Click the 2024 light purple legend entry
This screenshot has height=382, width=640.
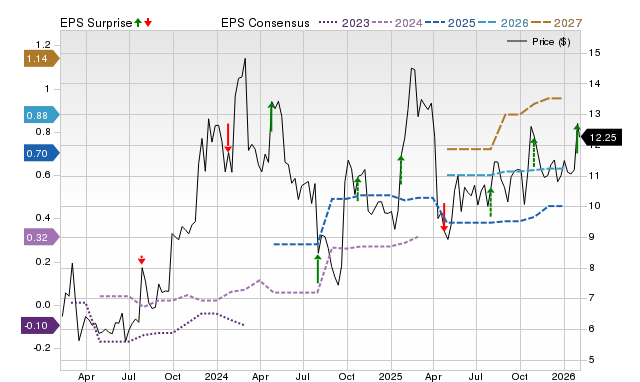397,23
